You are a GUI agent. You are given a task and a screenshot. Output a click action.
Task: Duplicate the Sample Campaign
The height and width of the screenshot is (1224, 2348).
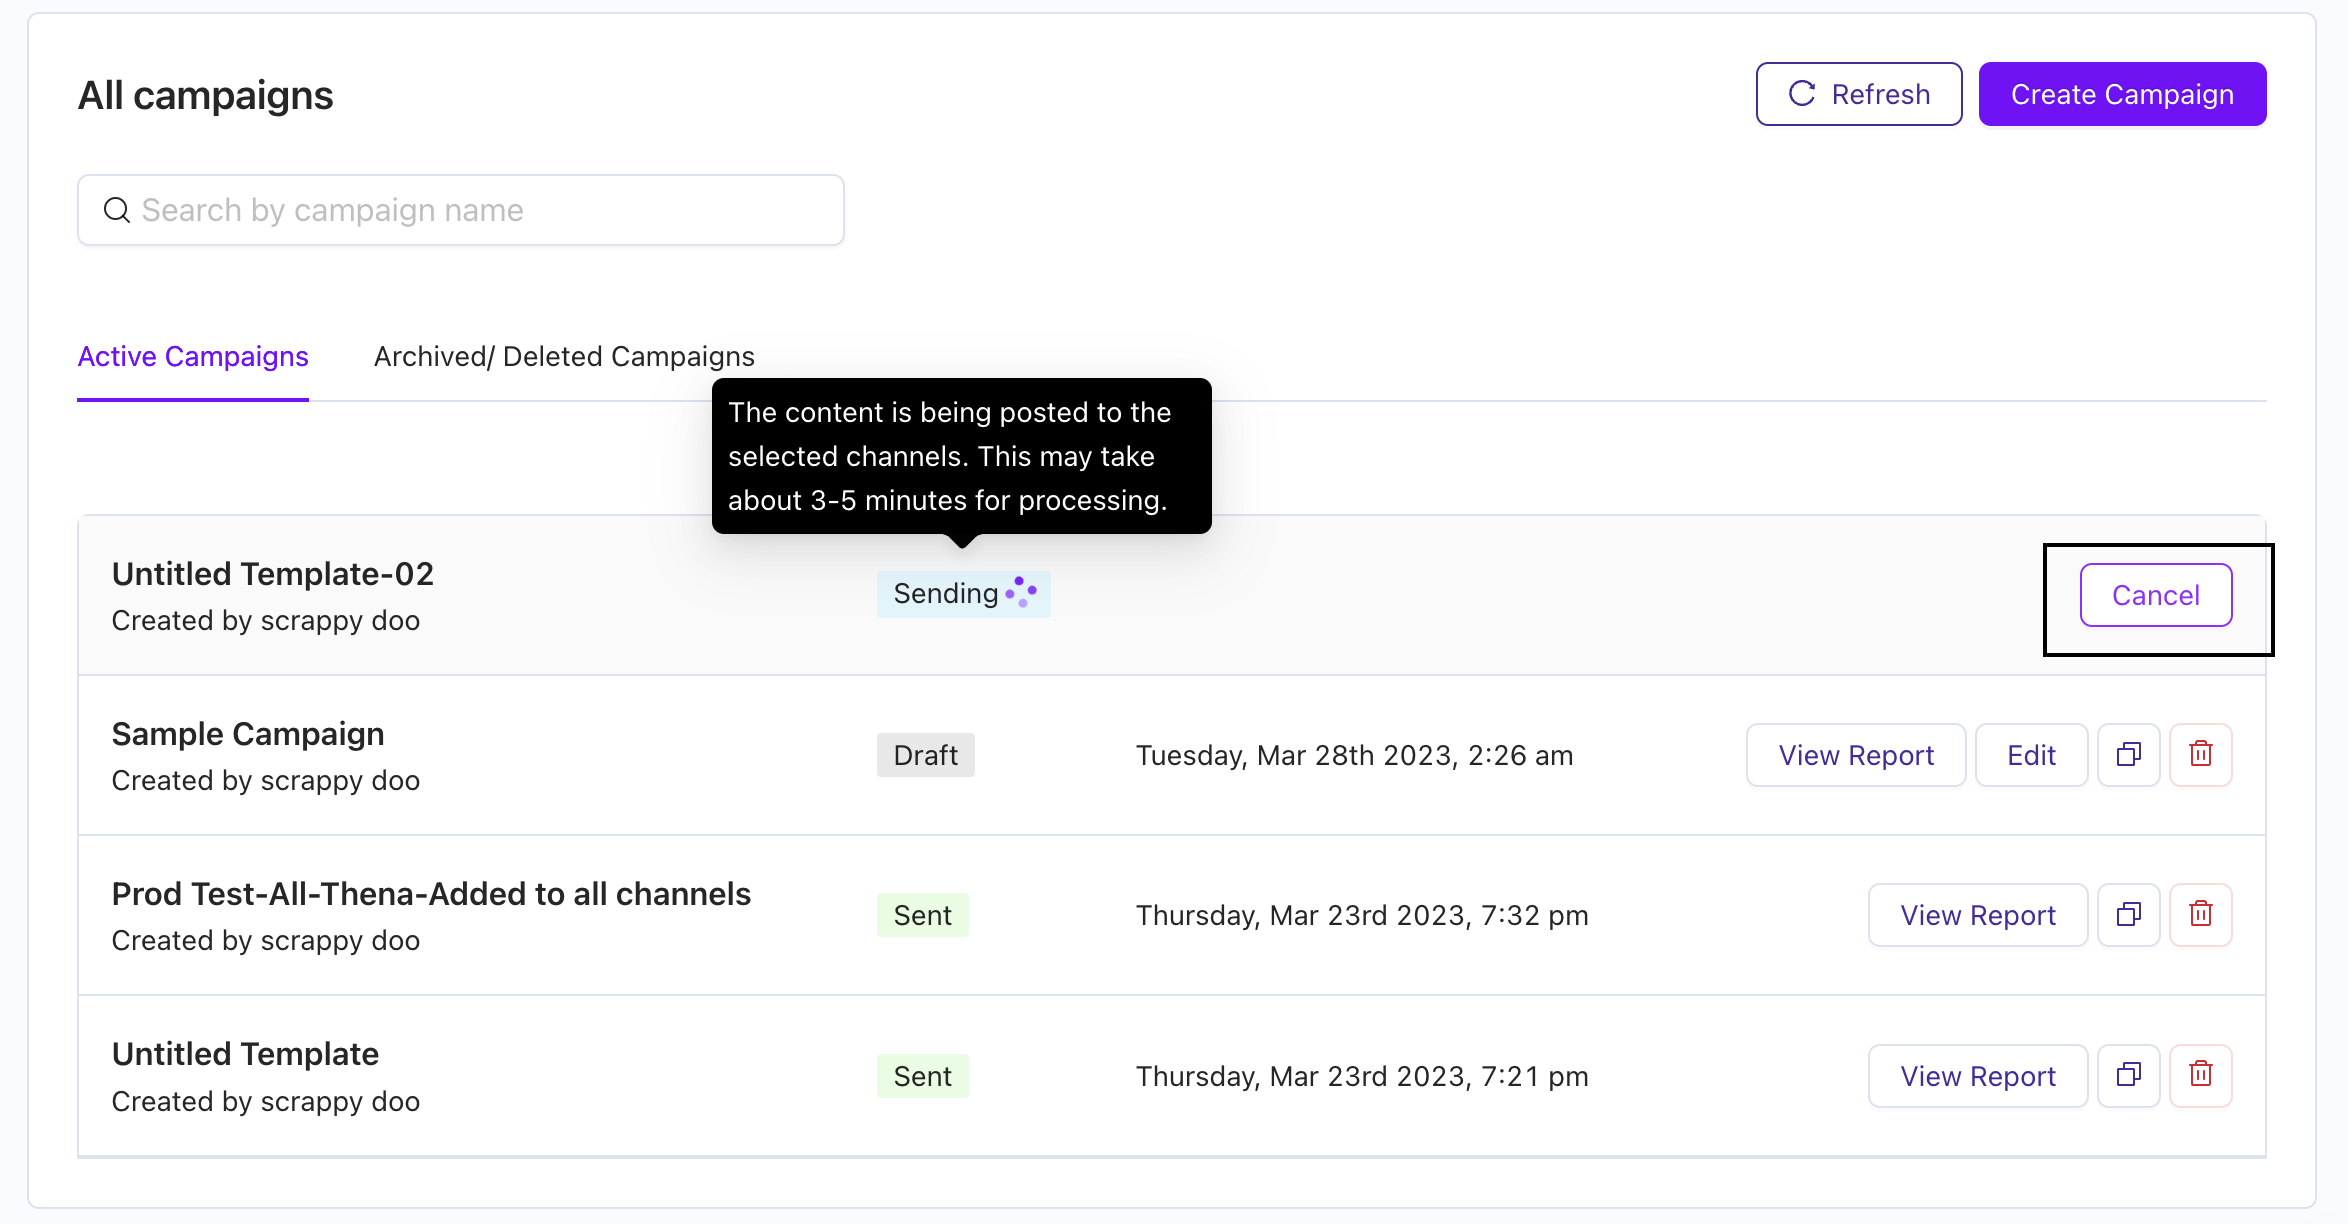tap(2128, 755)
